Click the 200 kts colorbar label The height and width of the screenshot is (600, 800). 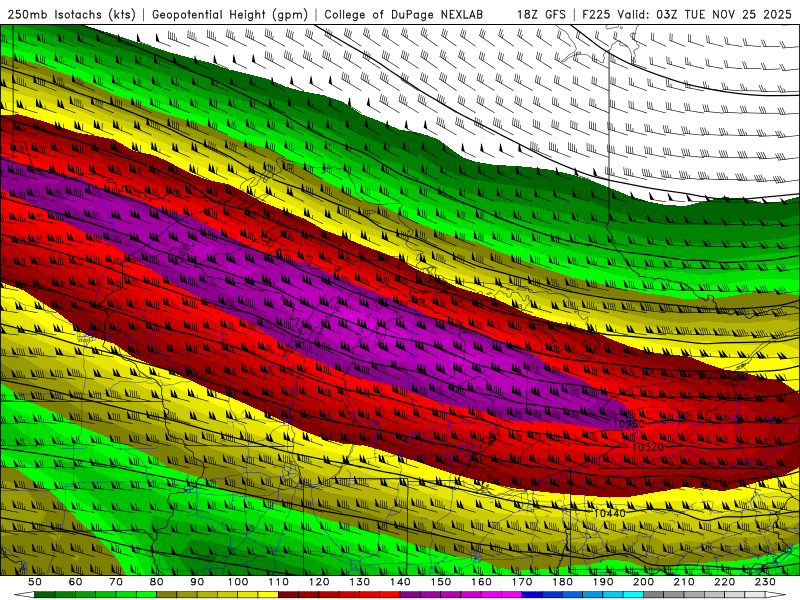(x=643, y=582)
